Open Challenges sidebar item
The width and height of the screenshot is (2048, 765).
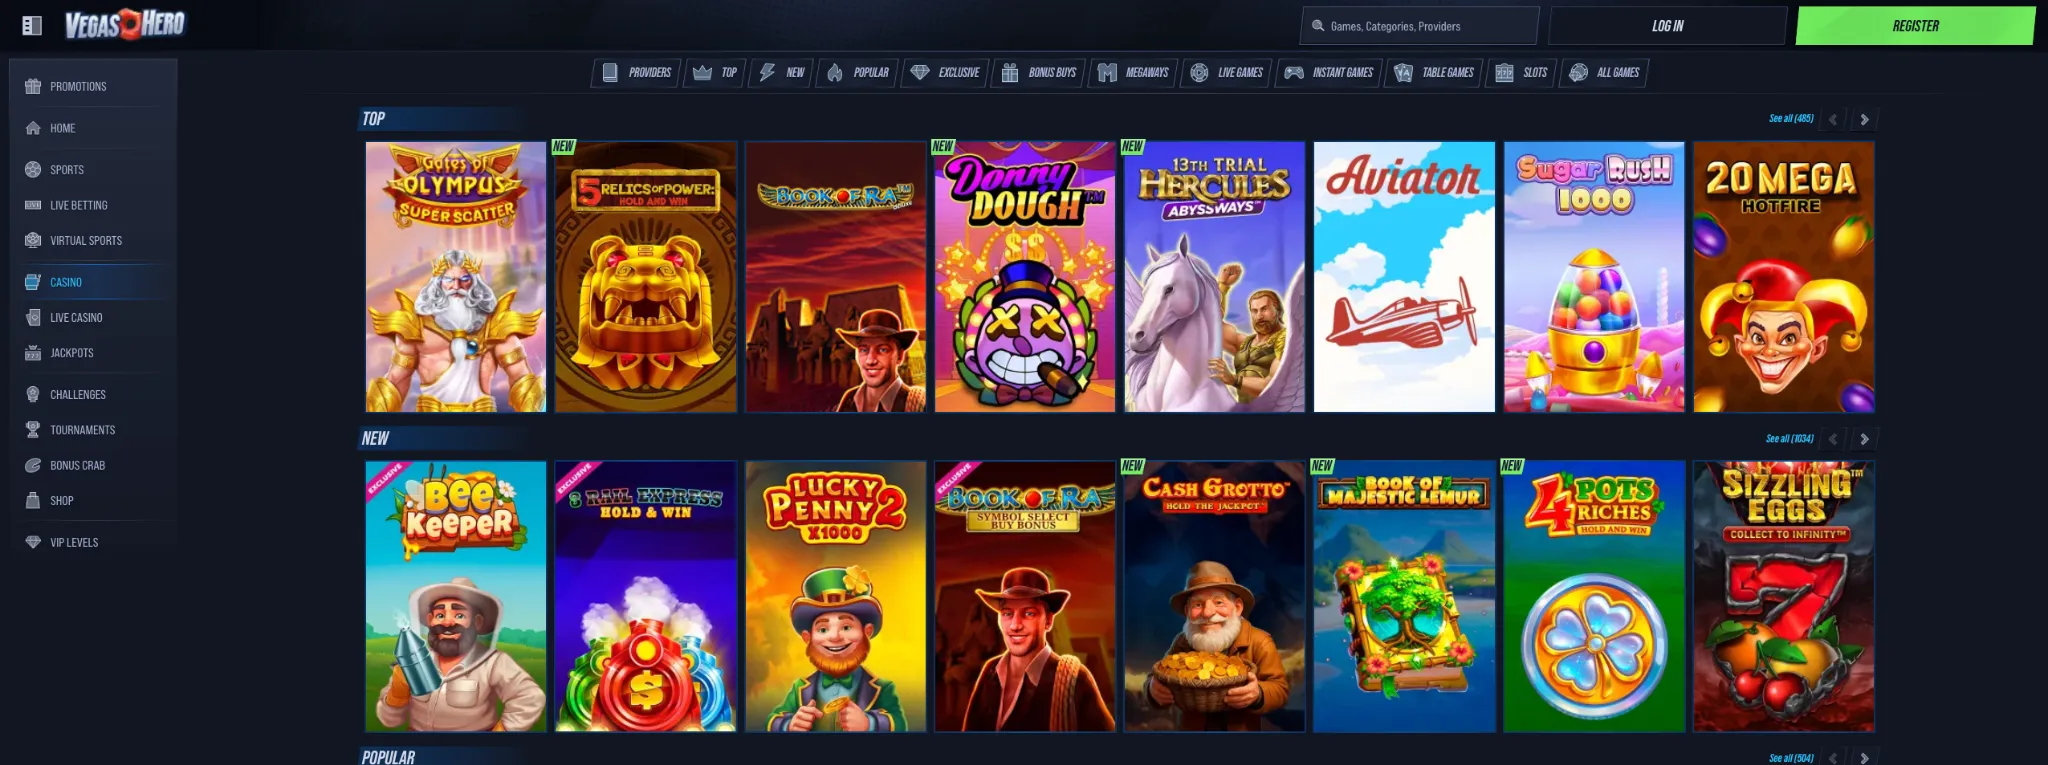[93, 394]
